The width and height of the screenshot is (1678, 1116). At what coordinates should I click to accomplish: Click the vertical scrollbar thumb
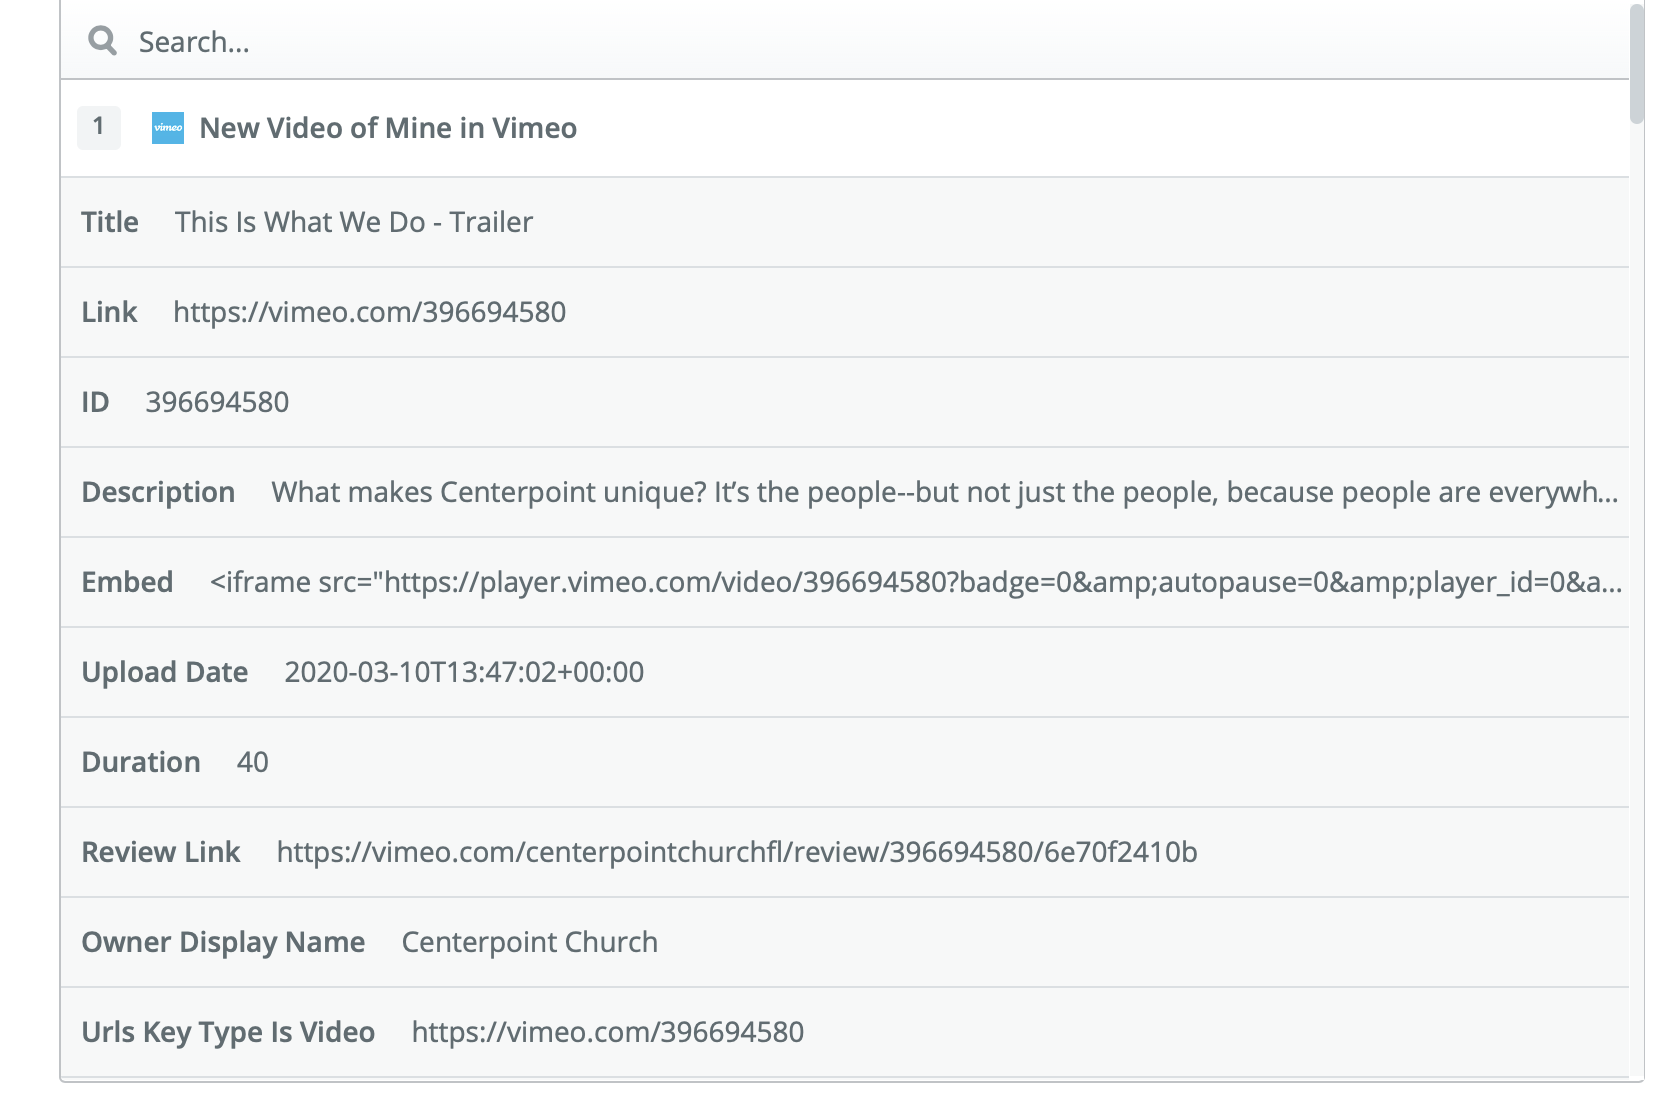(1636, 64)
